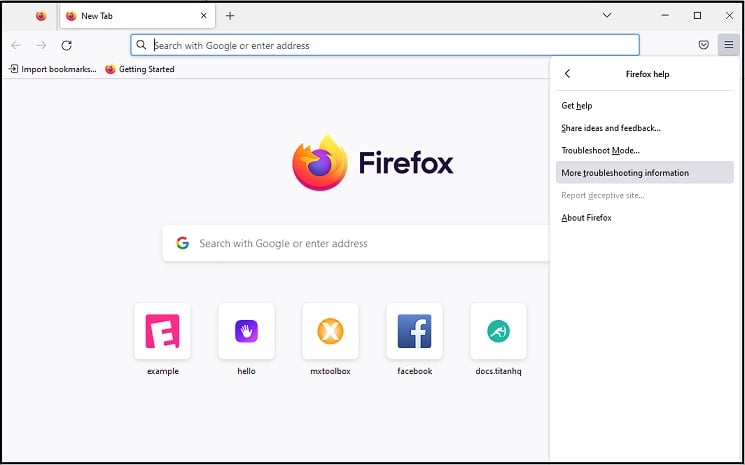Open About Firefox
The image size is (745, 465).
pos(644,218)
